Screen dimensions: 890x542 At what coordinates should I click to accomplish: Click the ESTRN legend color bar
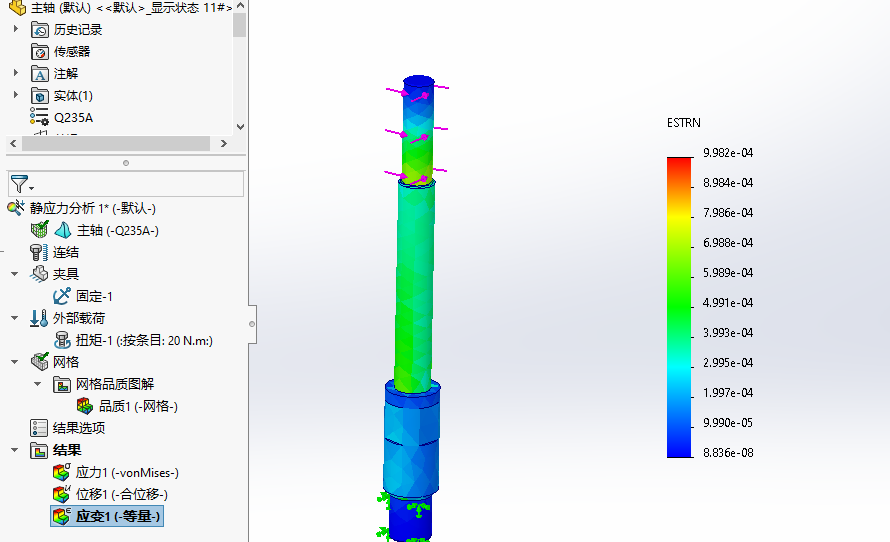click(679, 307)
